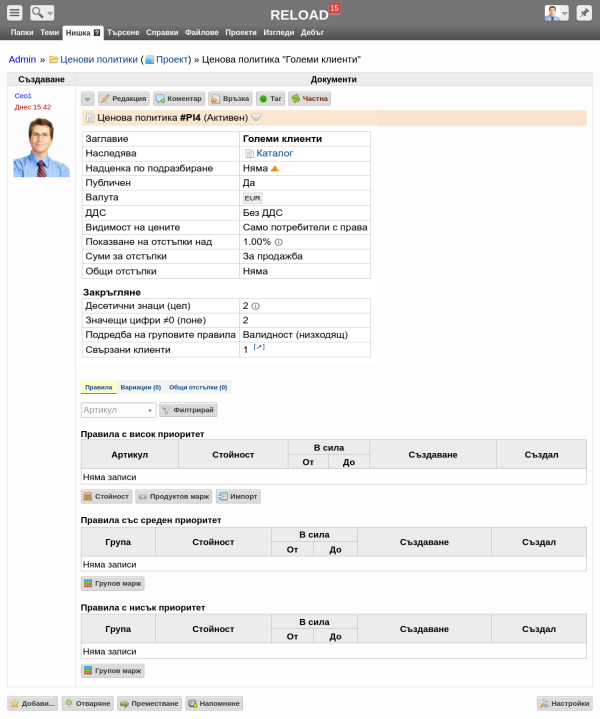Screen dimensions: 600x719
Task: Click the Импорт button
Action: click(239, 497)
